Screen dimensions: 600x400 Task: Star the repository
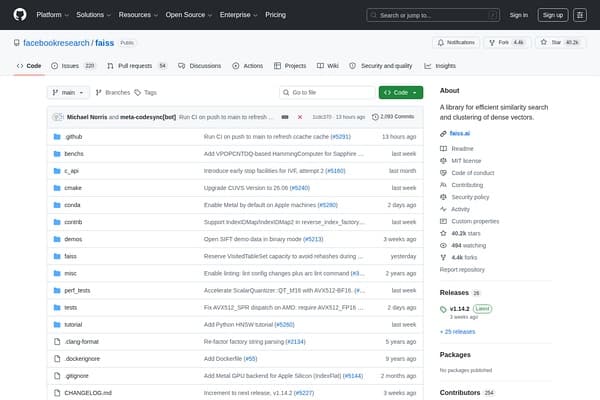[561, 42]
